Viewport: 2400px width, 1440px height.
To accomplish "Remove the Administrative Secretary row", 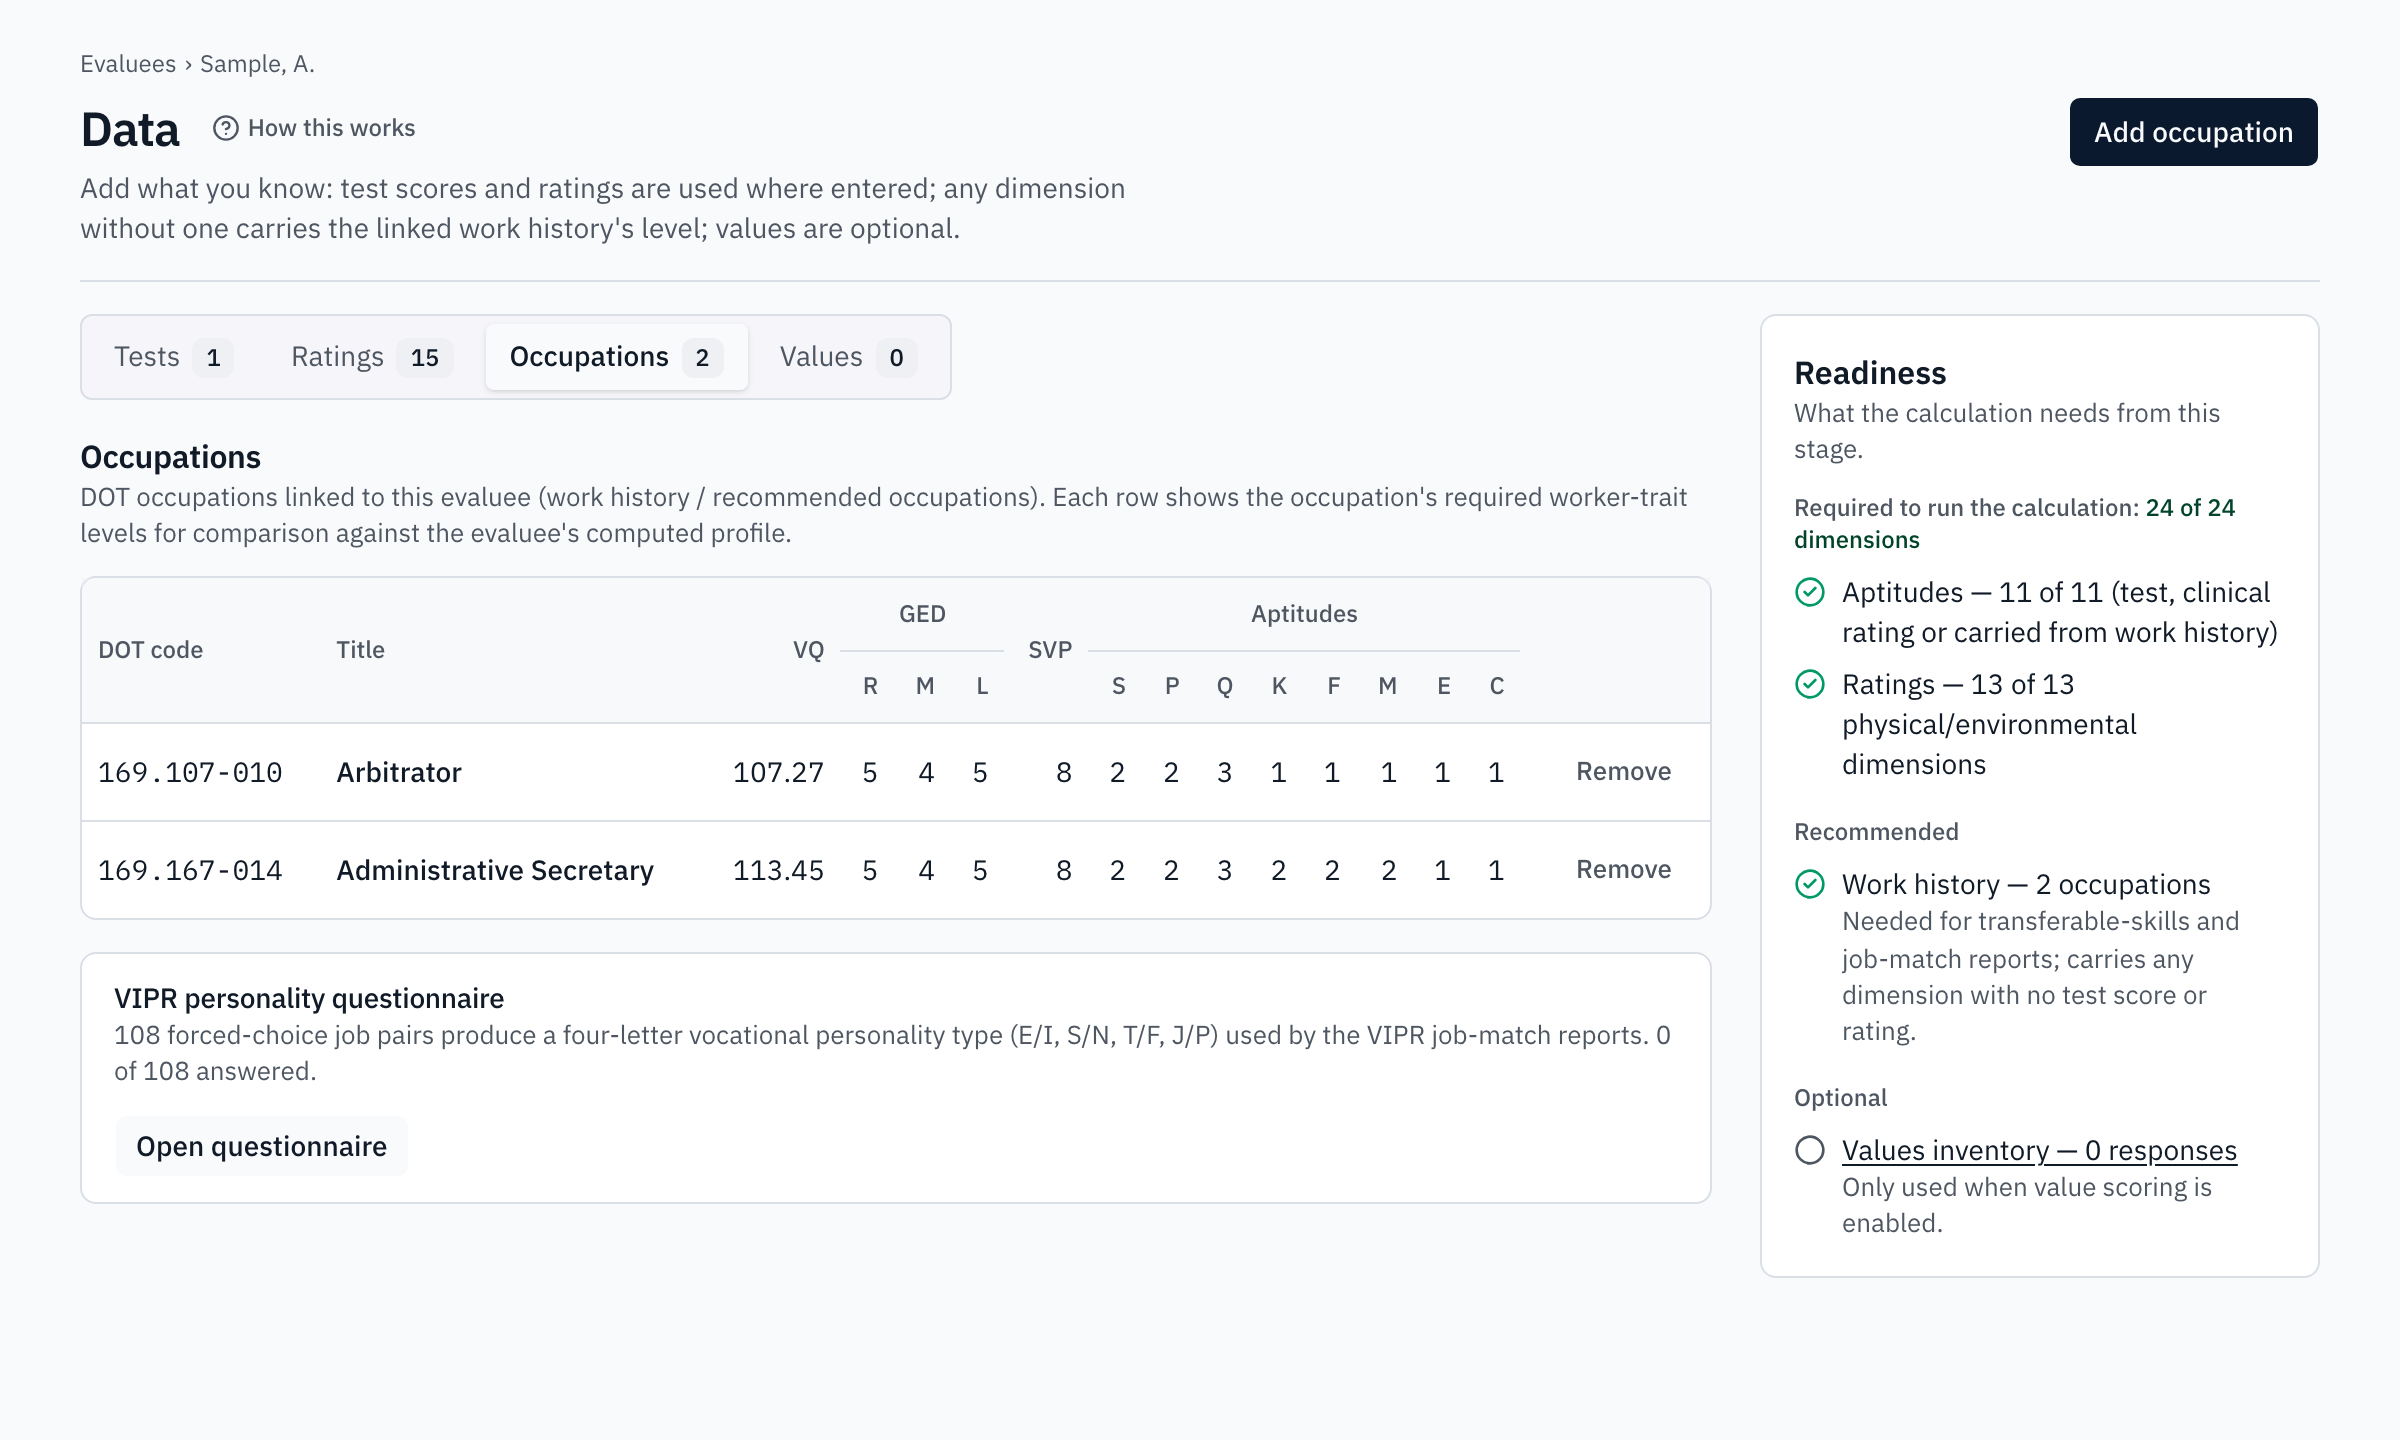I will [1623, 869].
